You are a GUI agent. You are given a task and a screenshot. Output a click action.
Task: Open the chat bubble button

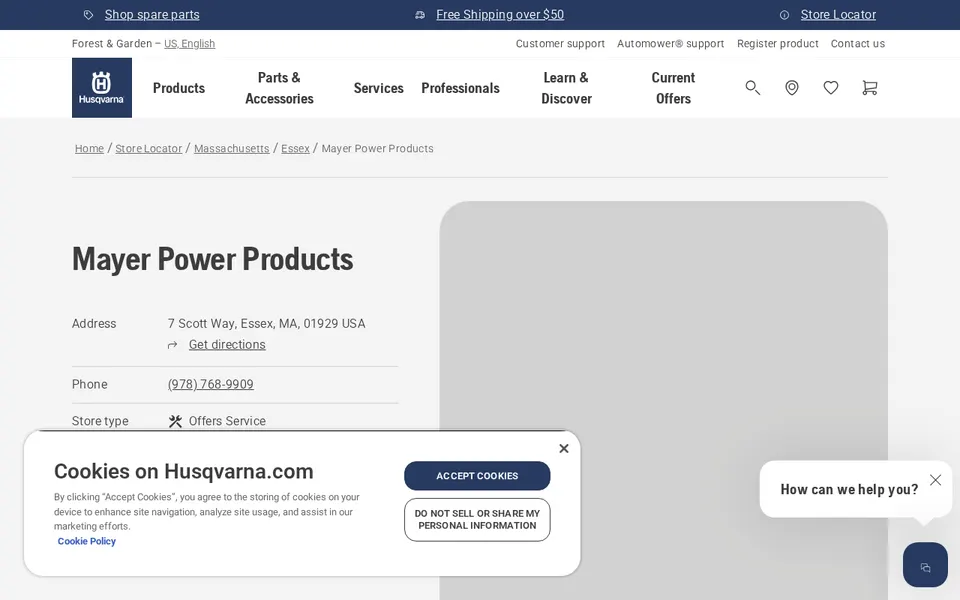tap(925, 564)
